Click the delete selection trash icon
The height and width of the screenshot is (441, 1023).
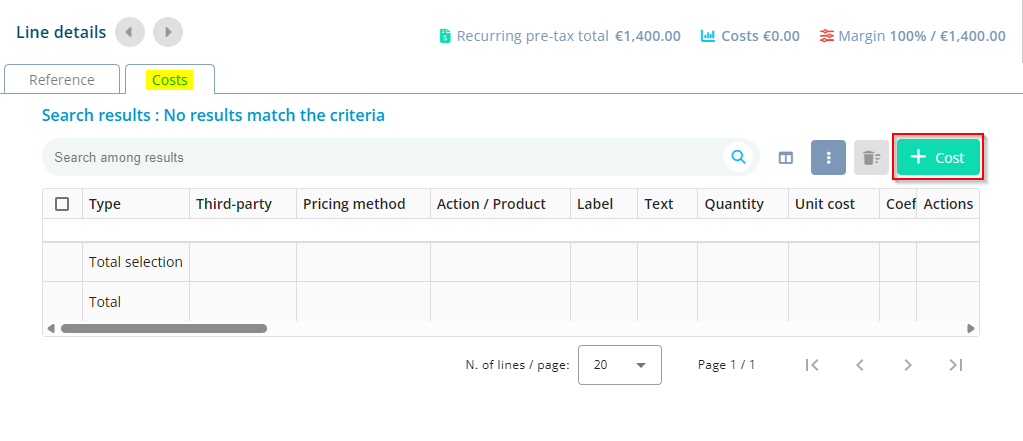871,158
